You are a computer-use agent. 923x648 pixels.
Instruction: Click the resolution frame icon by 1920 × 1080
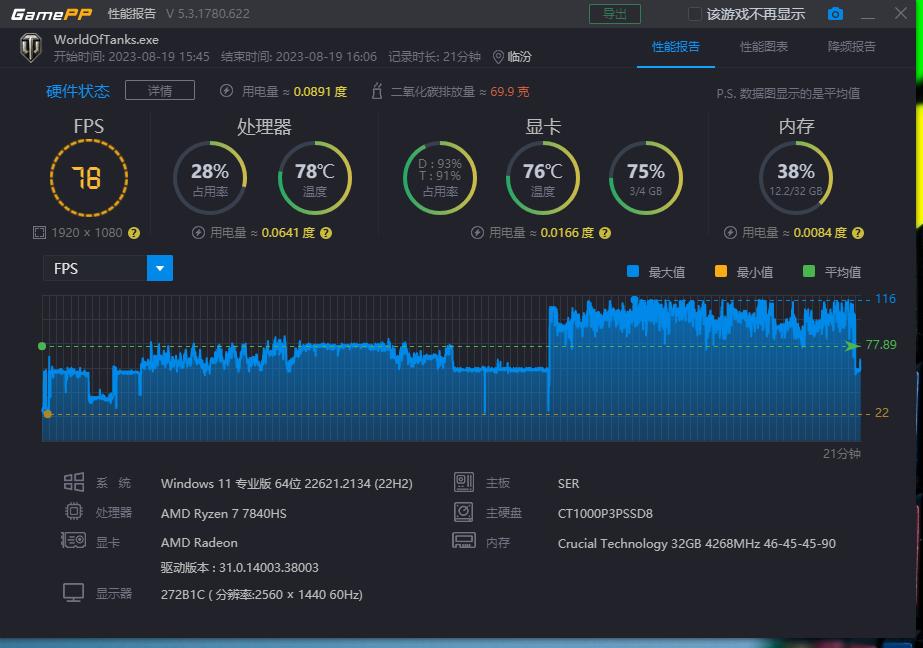(39, 232)
